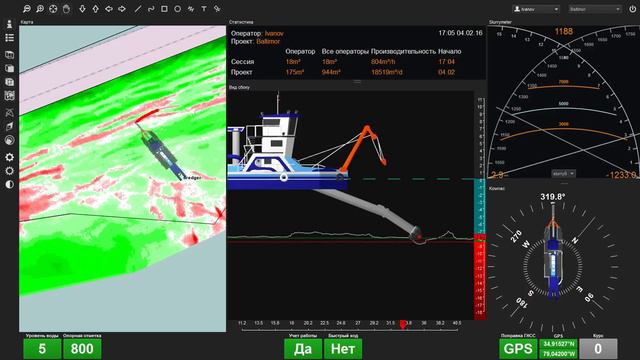Click the Сессия row label
This screenshot has width=640, height=360.
[x=242, y=62]
